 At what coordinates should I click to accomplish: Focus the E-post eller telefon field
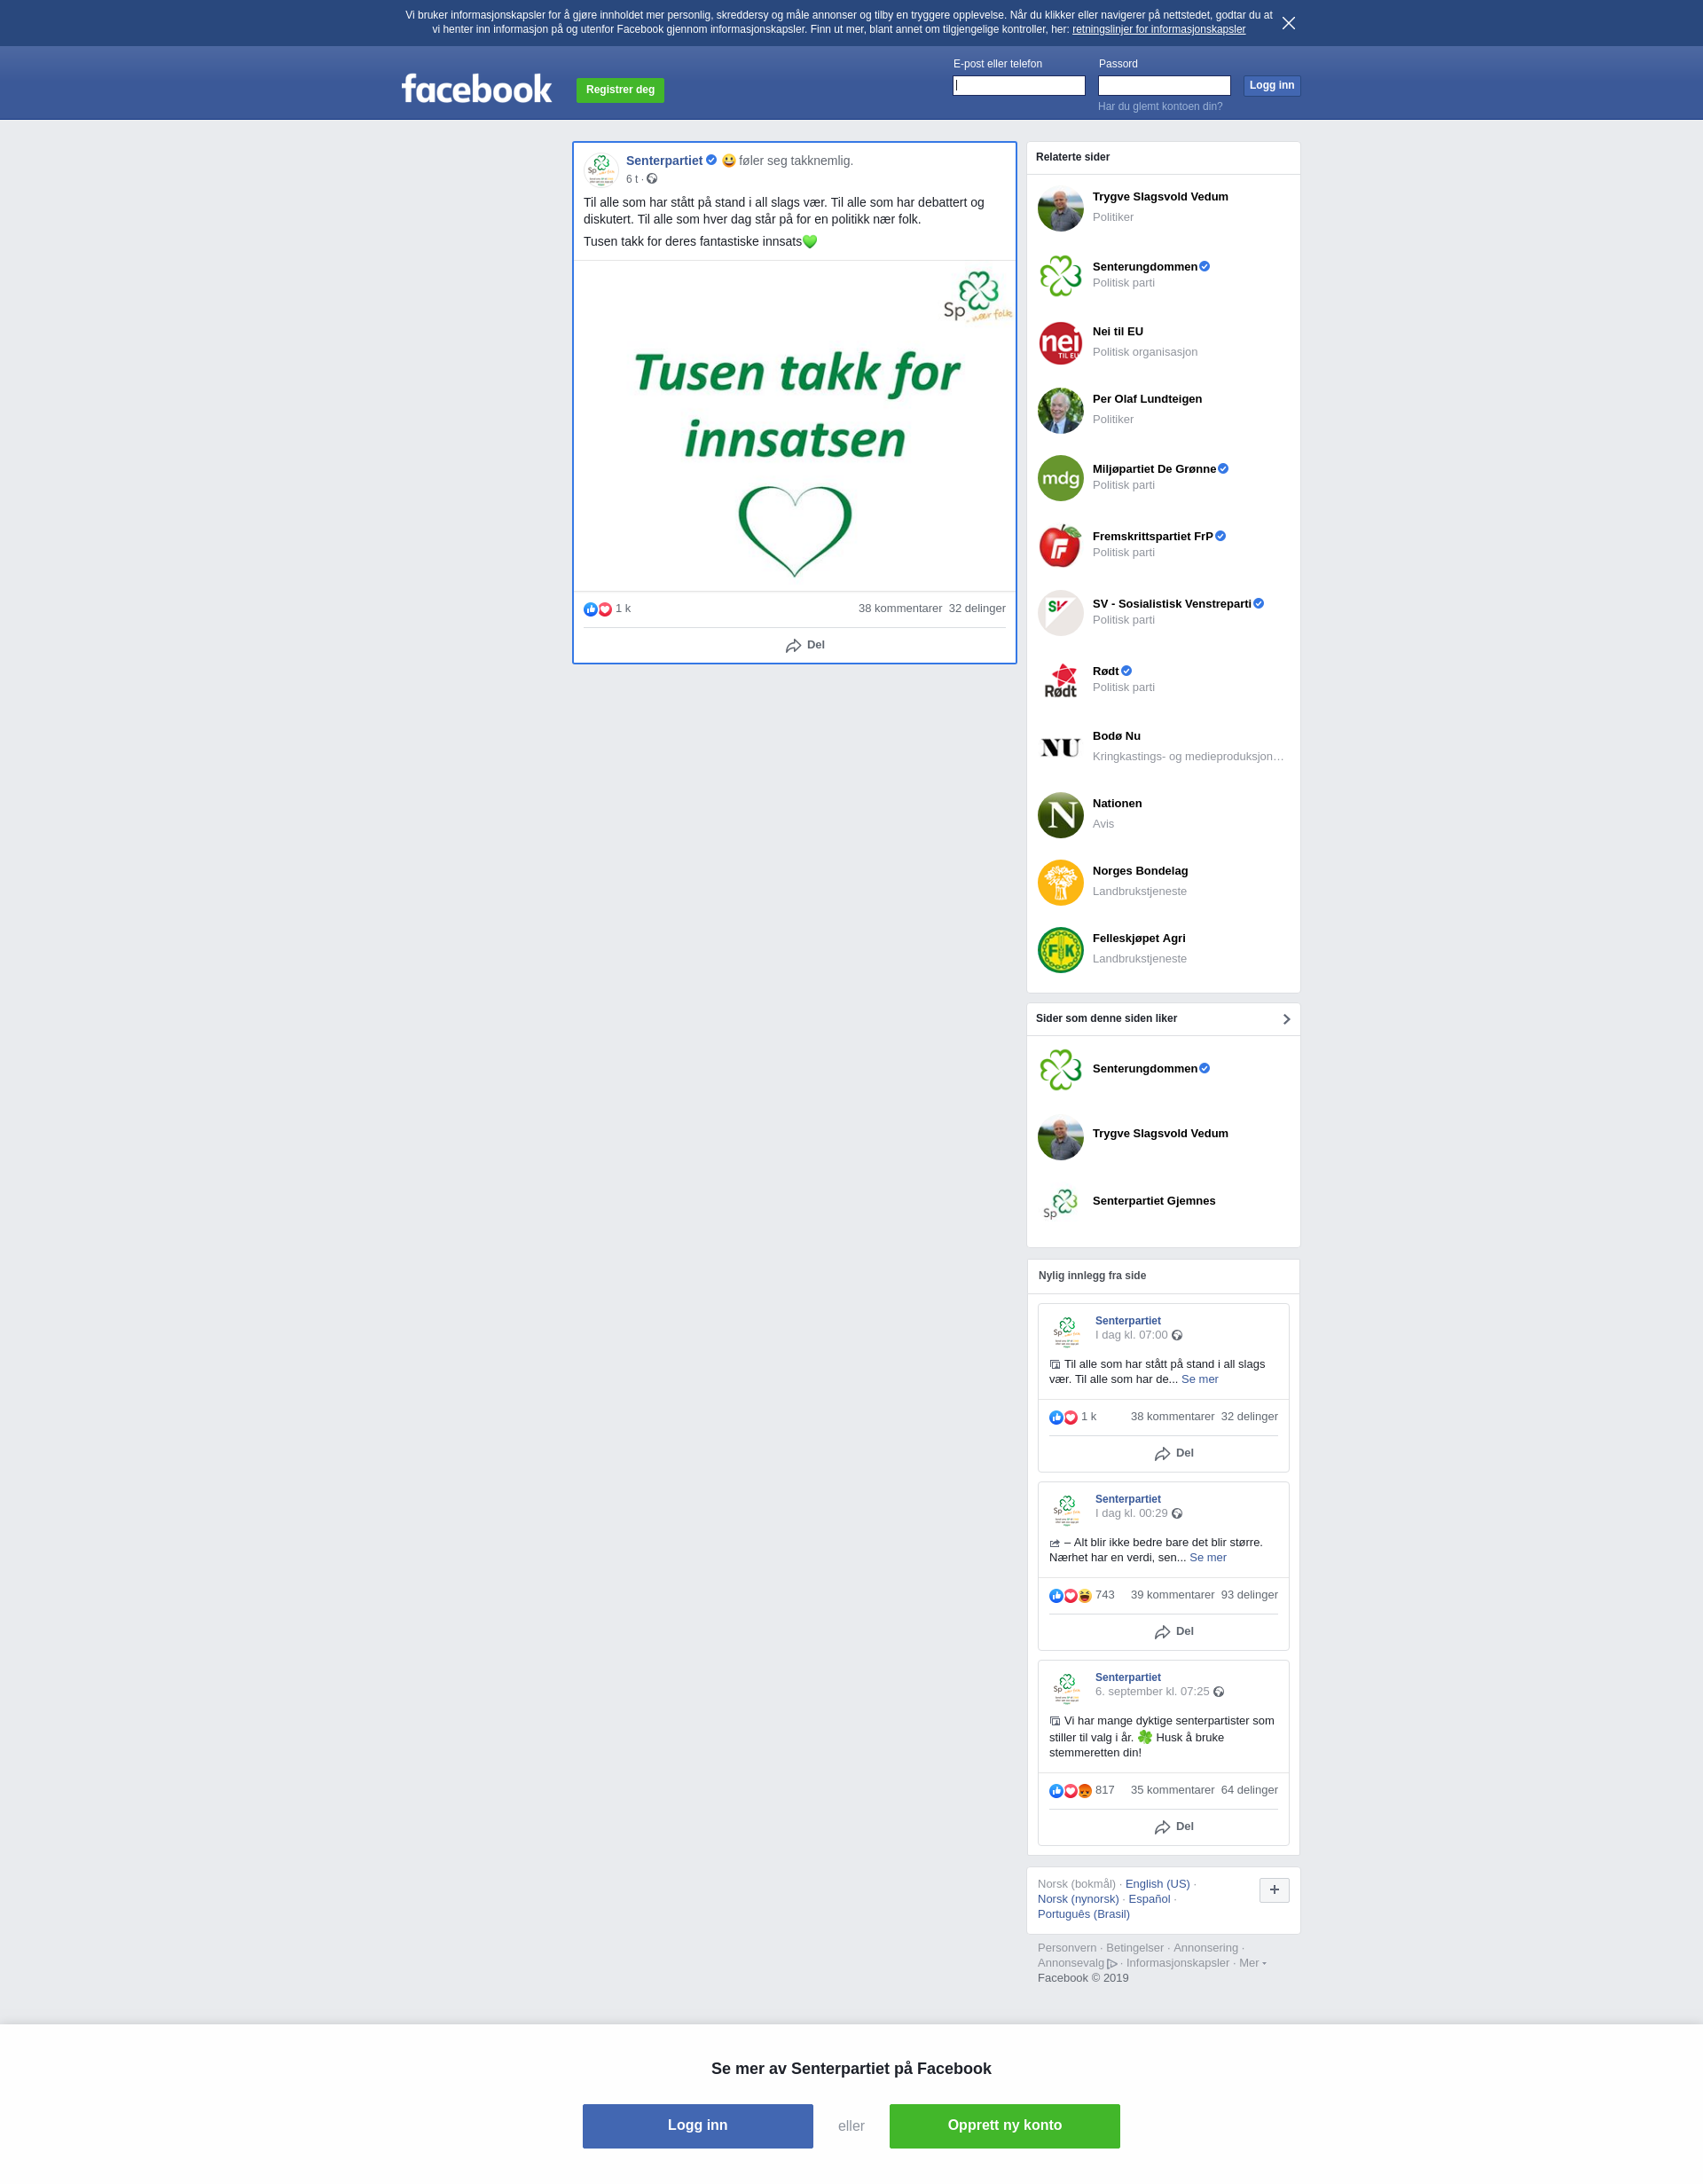pyautogui.click(x=1018, y=86)
